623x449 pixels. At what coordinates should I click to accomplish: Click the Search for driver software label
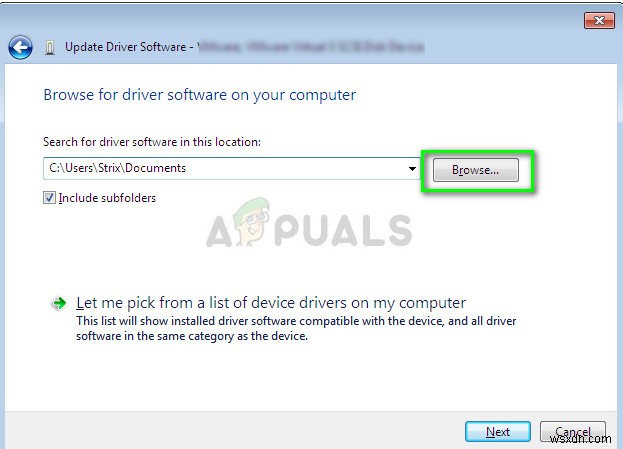pyautogui.click(x=152, y=142)
